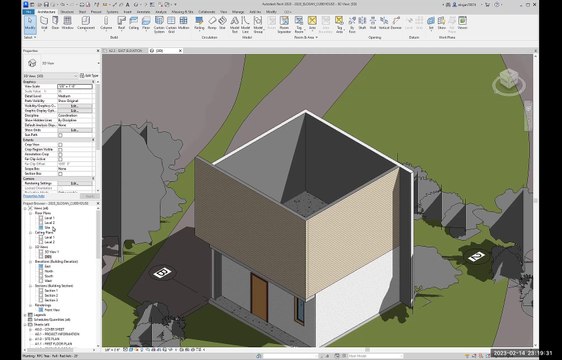Collapse the Floor Plans tree node
This screenshot has height=360, width=562.
(31, 213)
